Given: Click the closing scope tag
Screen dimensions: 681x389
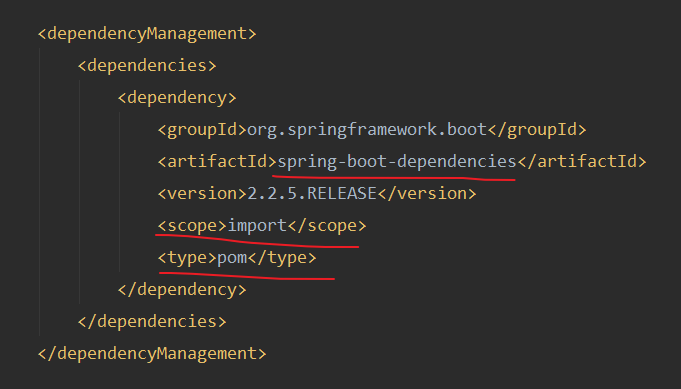Looking at the screenshot, I should [x=327, y=226].
